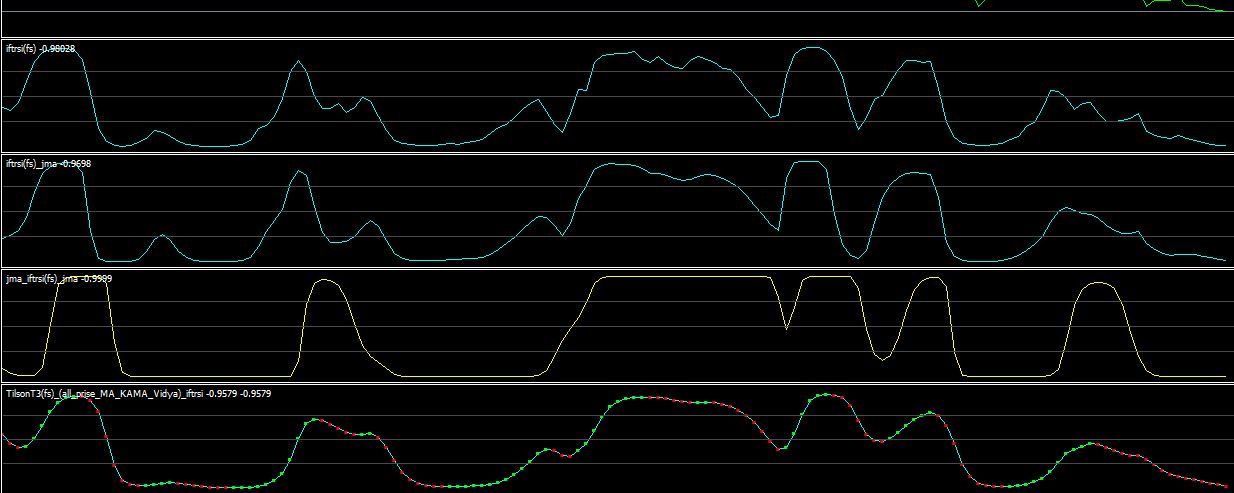This screenshot has width=1234, height=493.
Task: Select the TilsonT3(fs) KAMA Vidya iftrsi label
Action: tap(138, 394)
